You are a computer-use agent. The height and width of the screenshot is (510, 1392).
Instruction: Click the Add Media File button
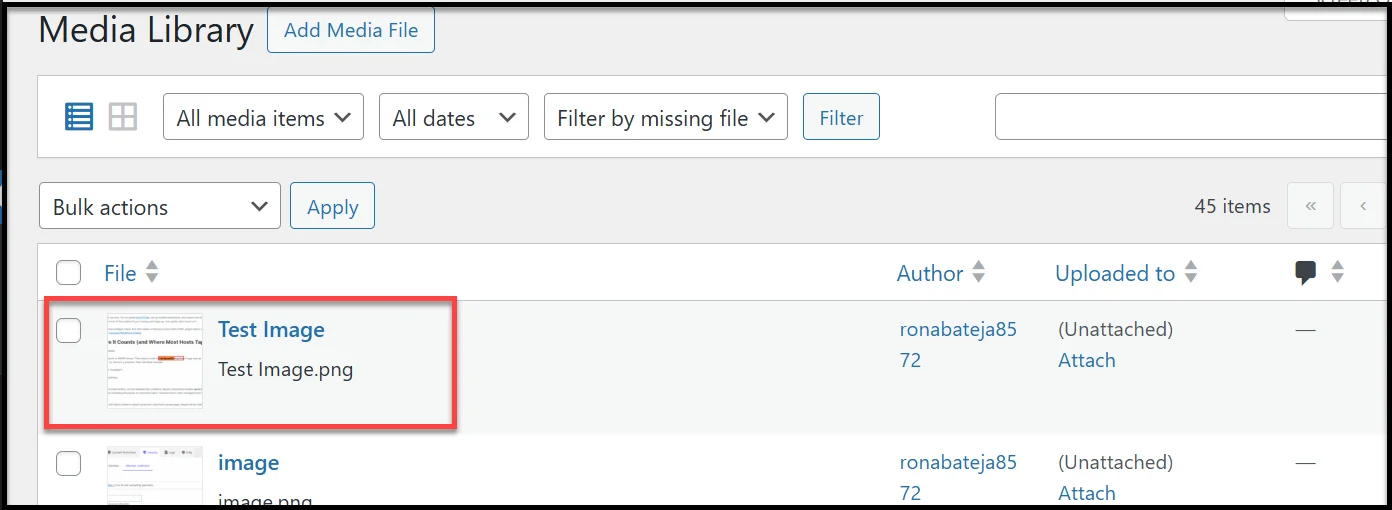point(351,31)
